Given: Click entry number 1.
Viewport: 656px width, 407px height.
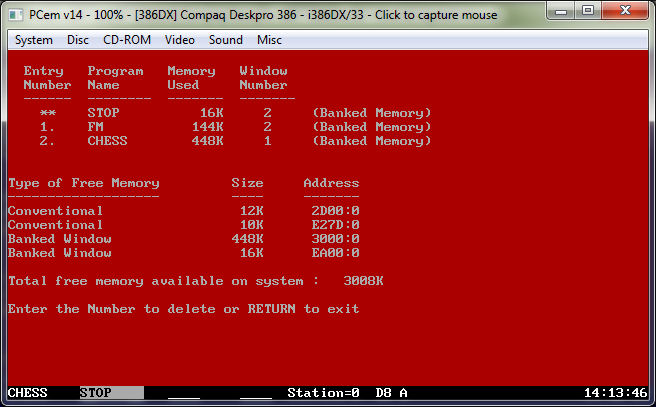Looking at the screenshot, I should pyautogui.click(x=47, y=127).
